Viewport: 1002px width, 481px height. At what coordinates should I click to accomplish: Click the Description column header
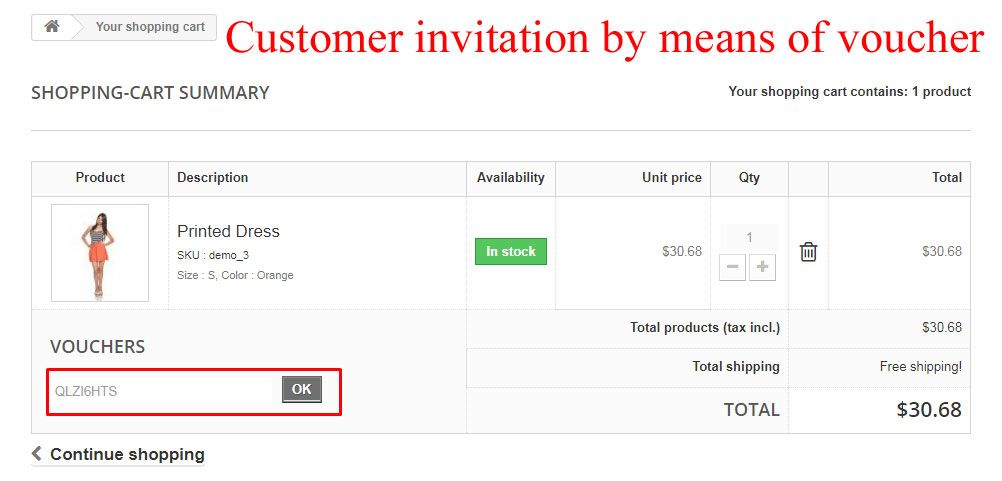point(213,178)
